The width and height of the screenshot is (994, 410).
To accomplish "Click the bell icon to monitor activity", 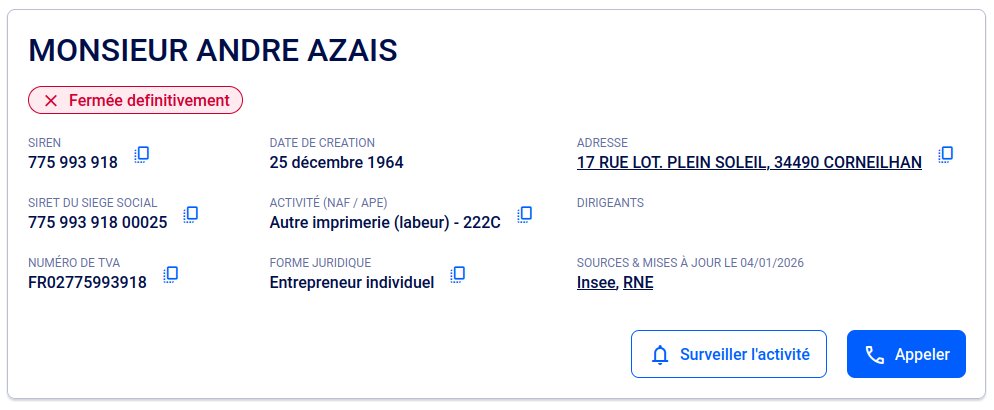I will pyautogui.click(x=660, y=355).
